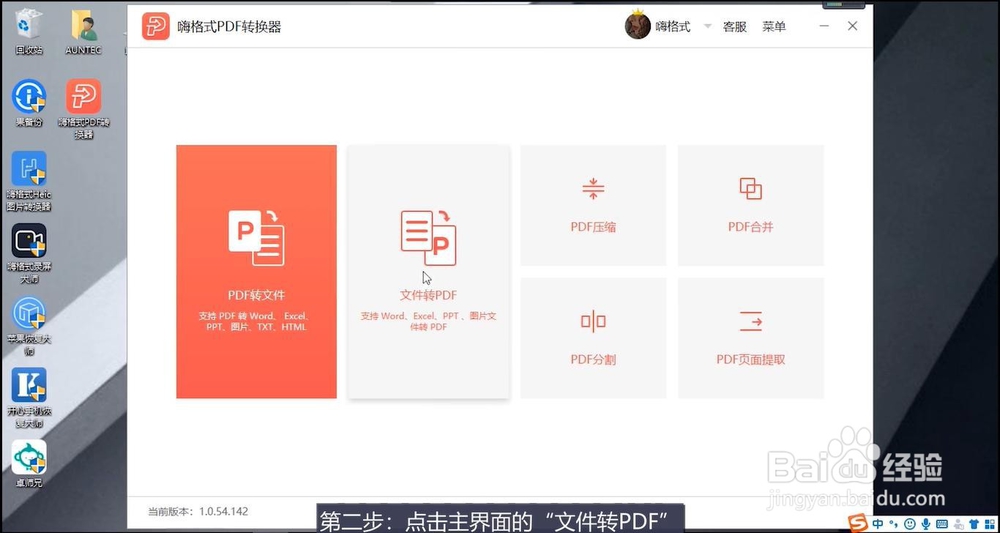
Task: Click the 嗨格式 username in title bar
Action: (x=673, y=27)
